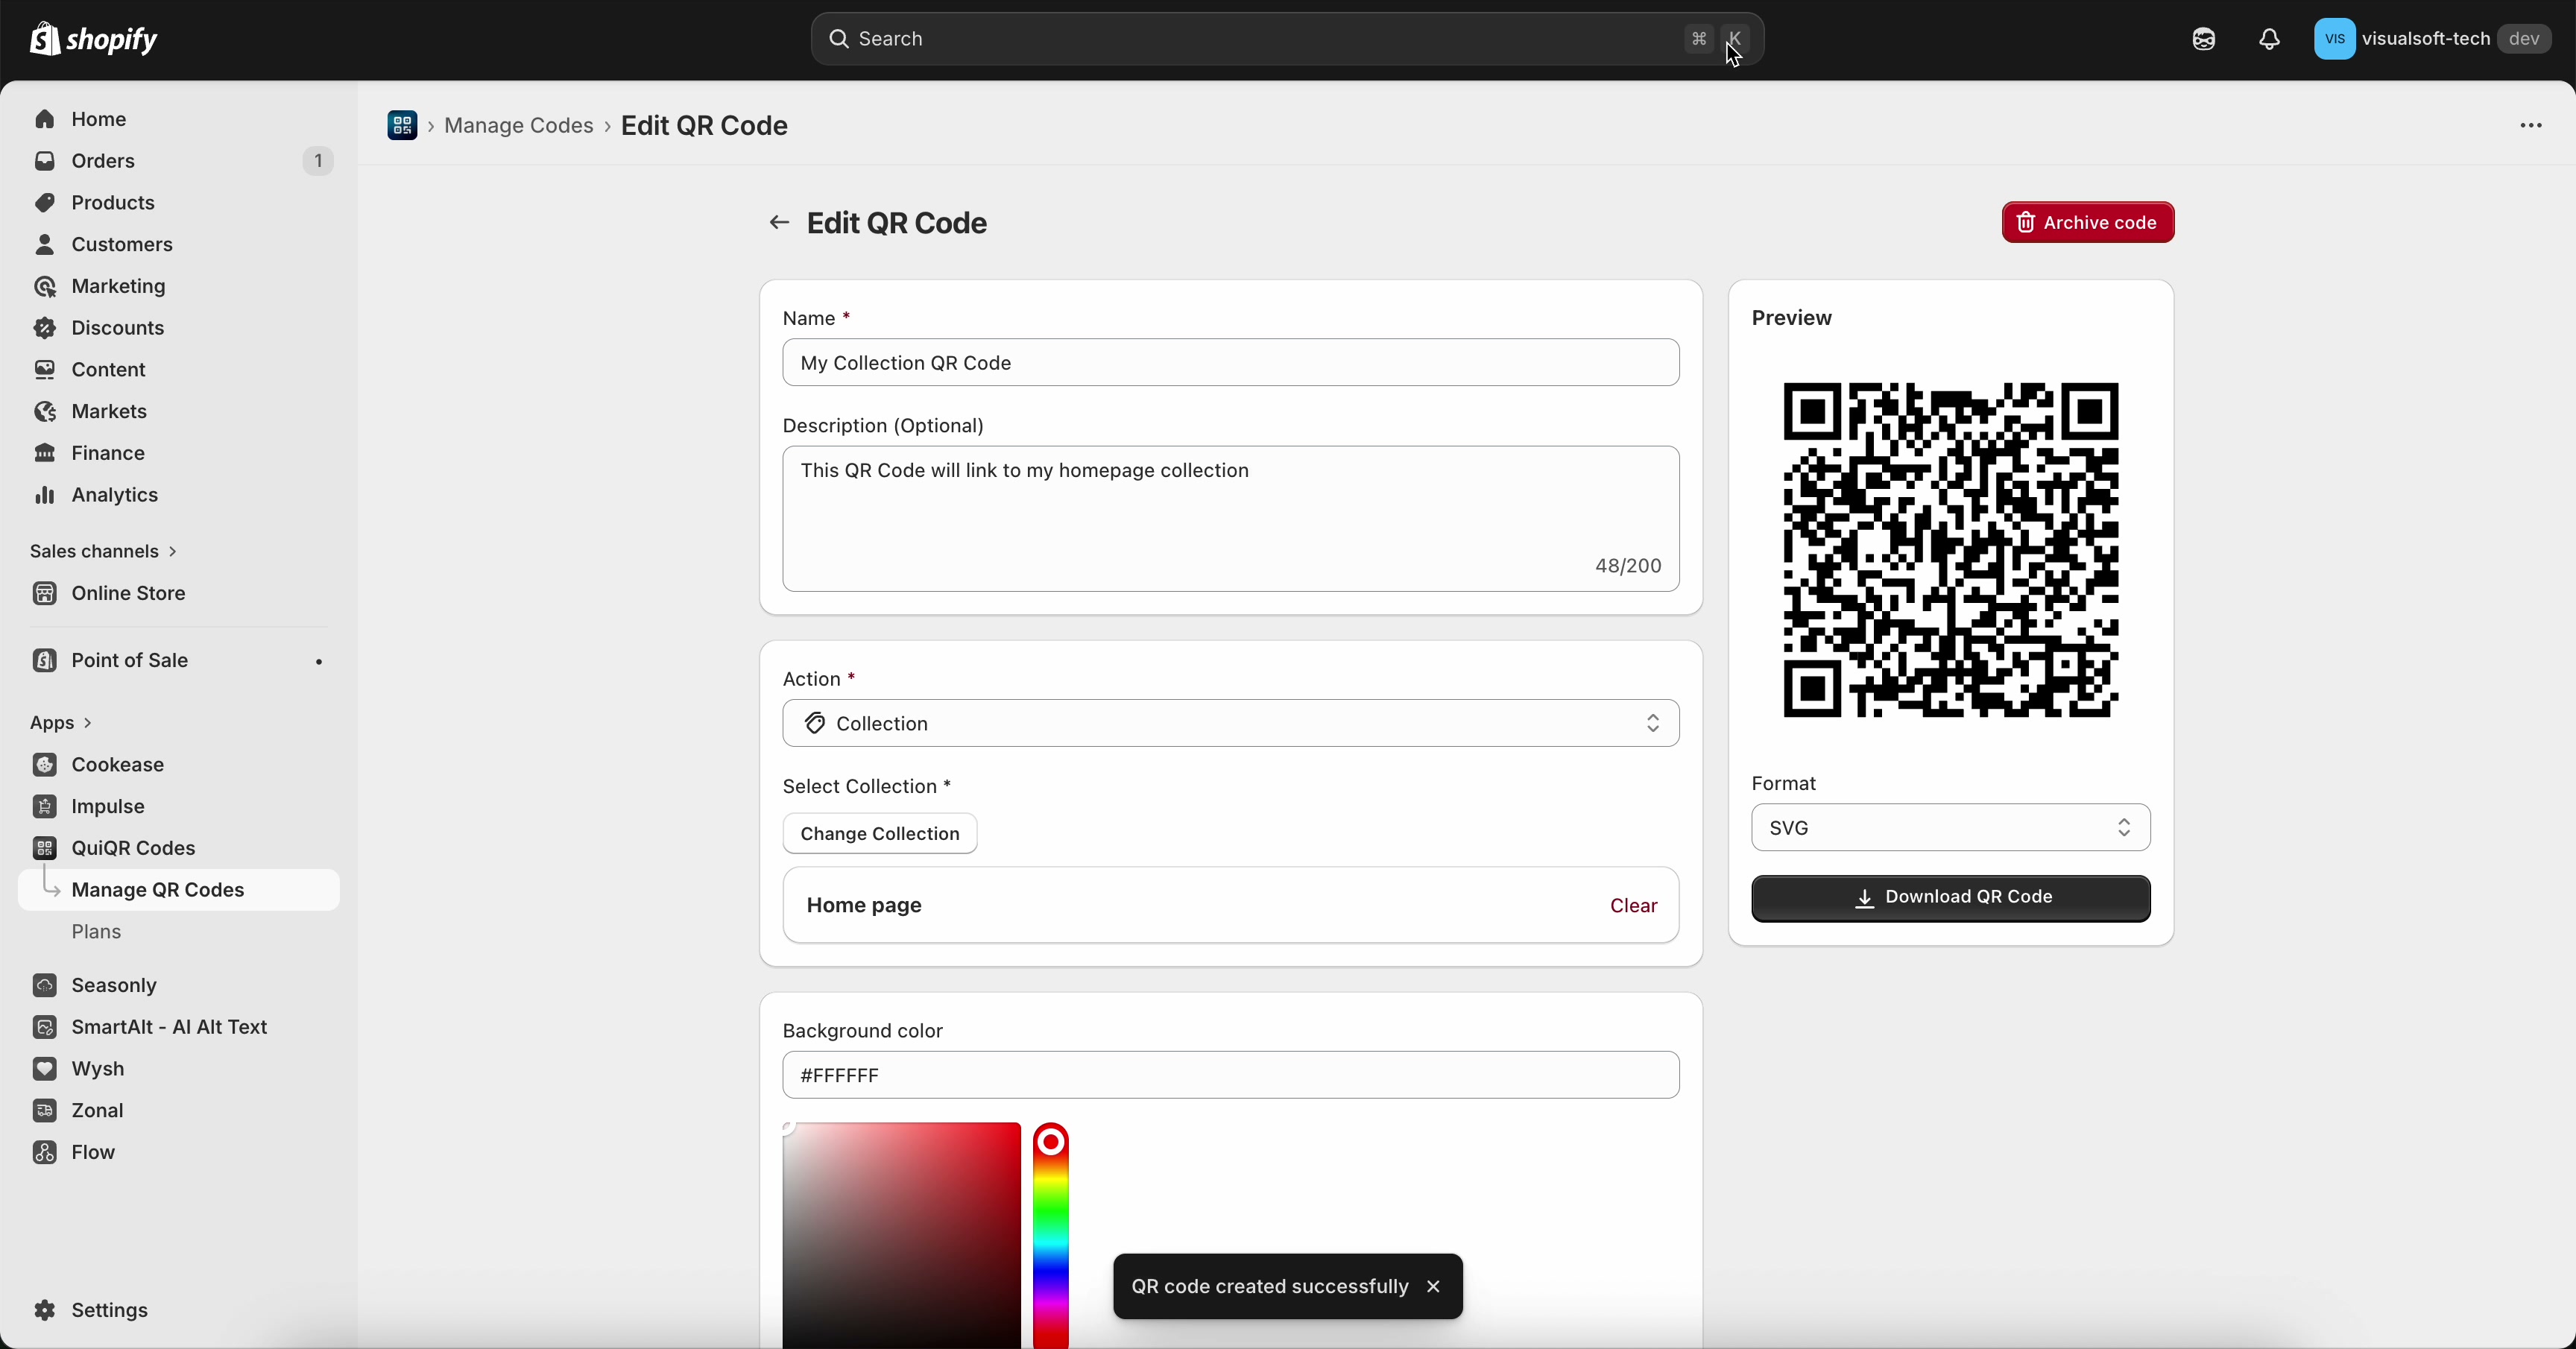The height and width of the screenshot is (1349, 2576).
Task: Open the Action dropdown showing Collection
Action: (x=1229, y=723)
